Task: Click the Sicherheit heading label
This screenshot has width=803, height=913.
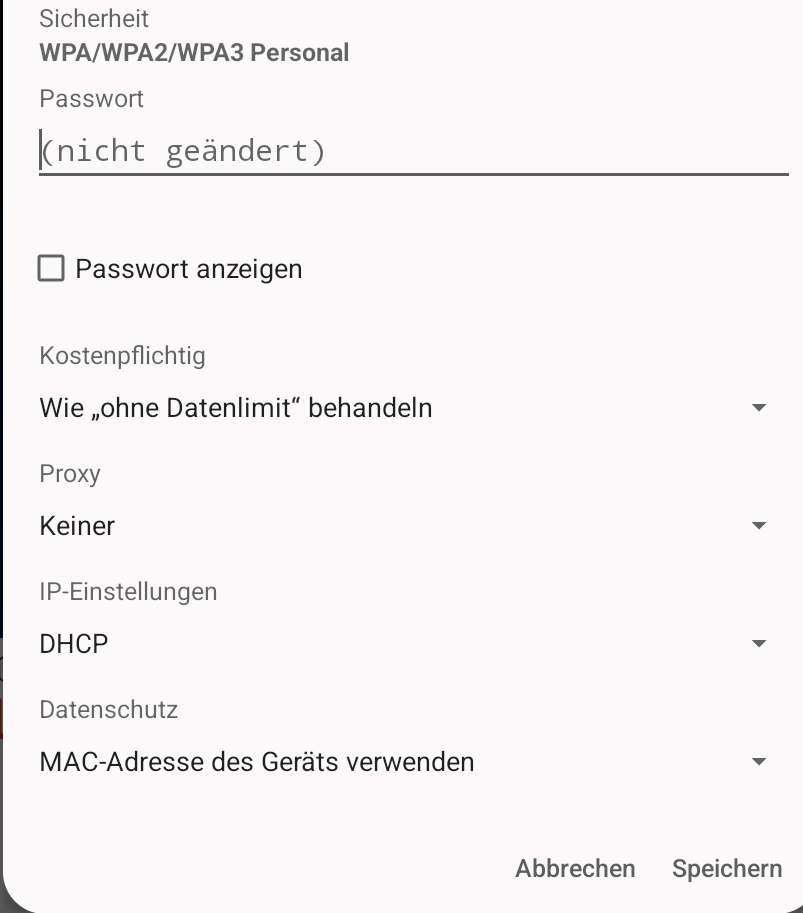Action: [x=94, y=18]
